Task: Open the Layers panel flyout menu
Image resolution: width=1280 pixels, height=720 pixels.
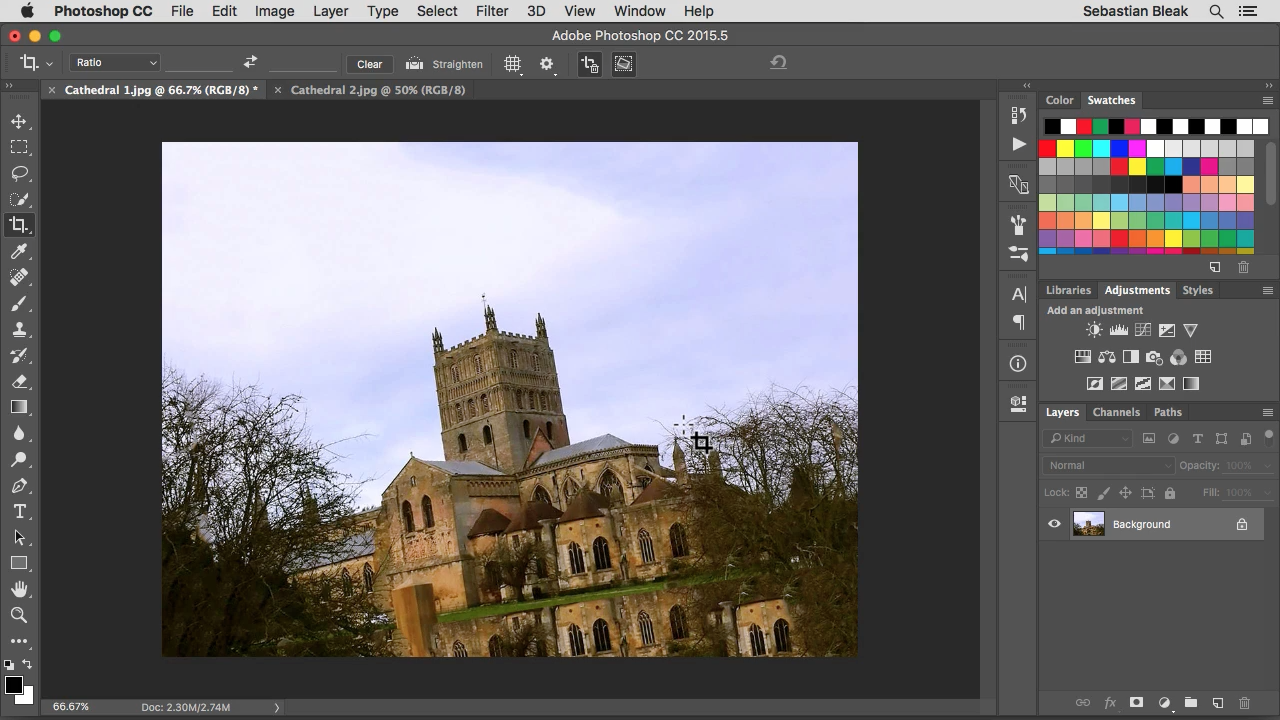Action: point(1267,412)
